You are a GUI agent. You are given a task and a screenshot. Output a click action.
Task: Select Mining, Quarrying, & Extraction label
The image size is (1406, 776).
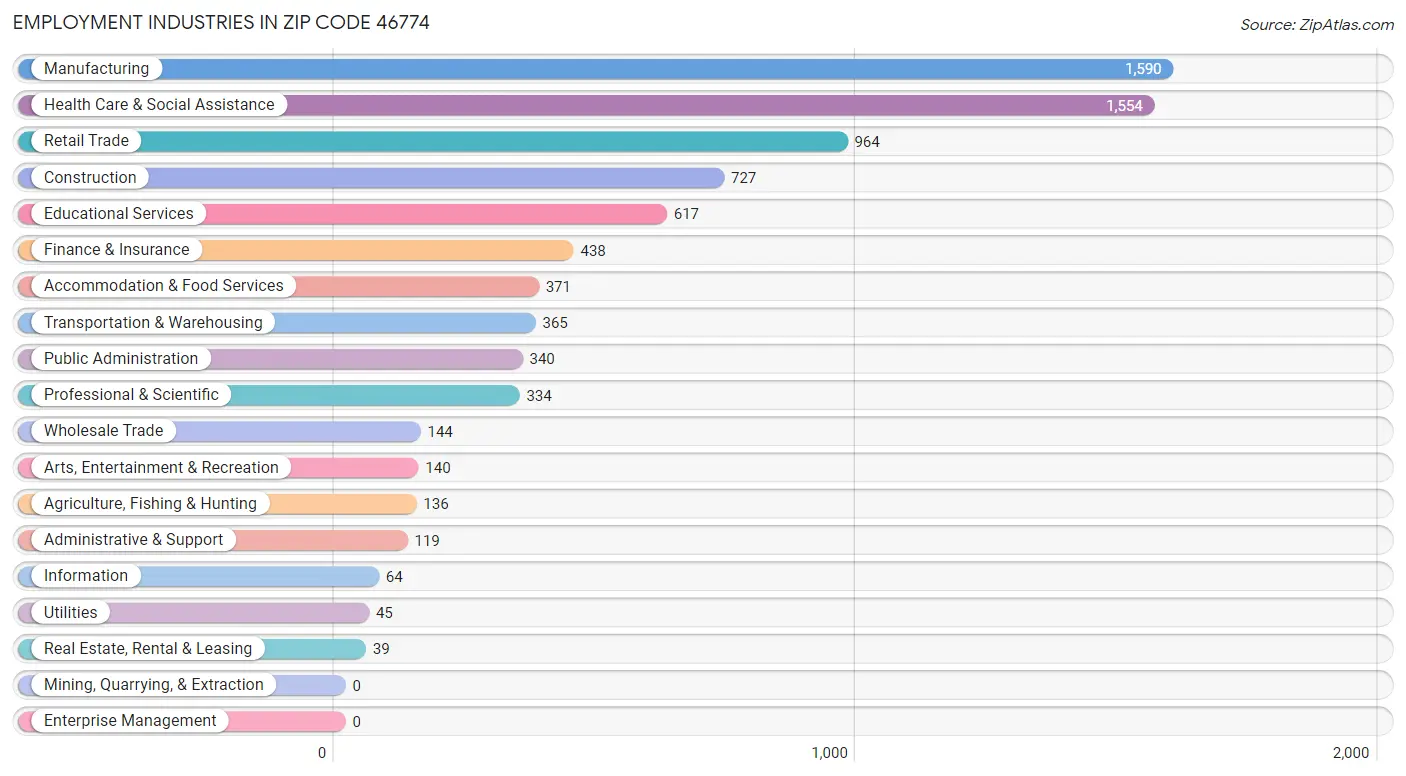click(154, 685)
